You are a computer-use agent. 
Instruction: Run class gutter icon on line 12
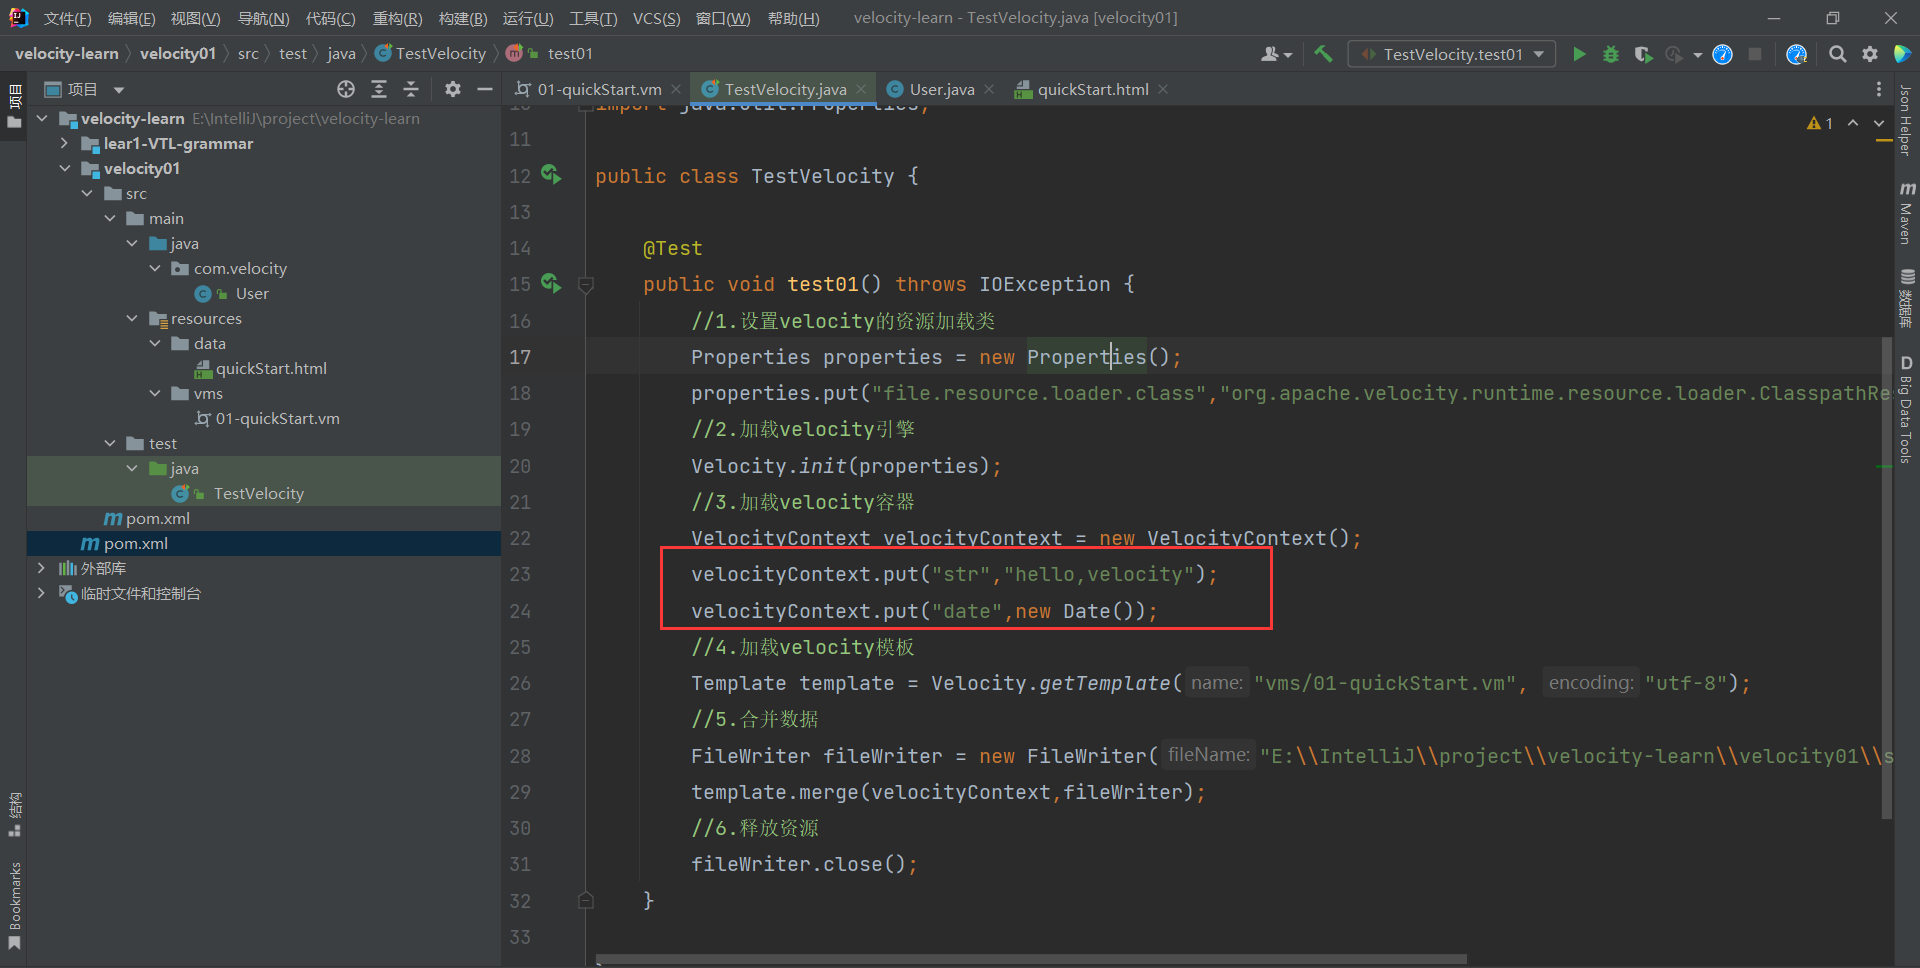[551, 175]
